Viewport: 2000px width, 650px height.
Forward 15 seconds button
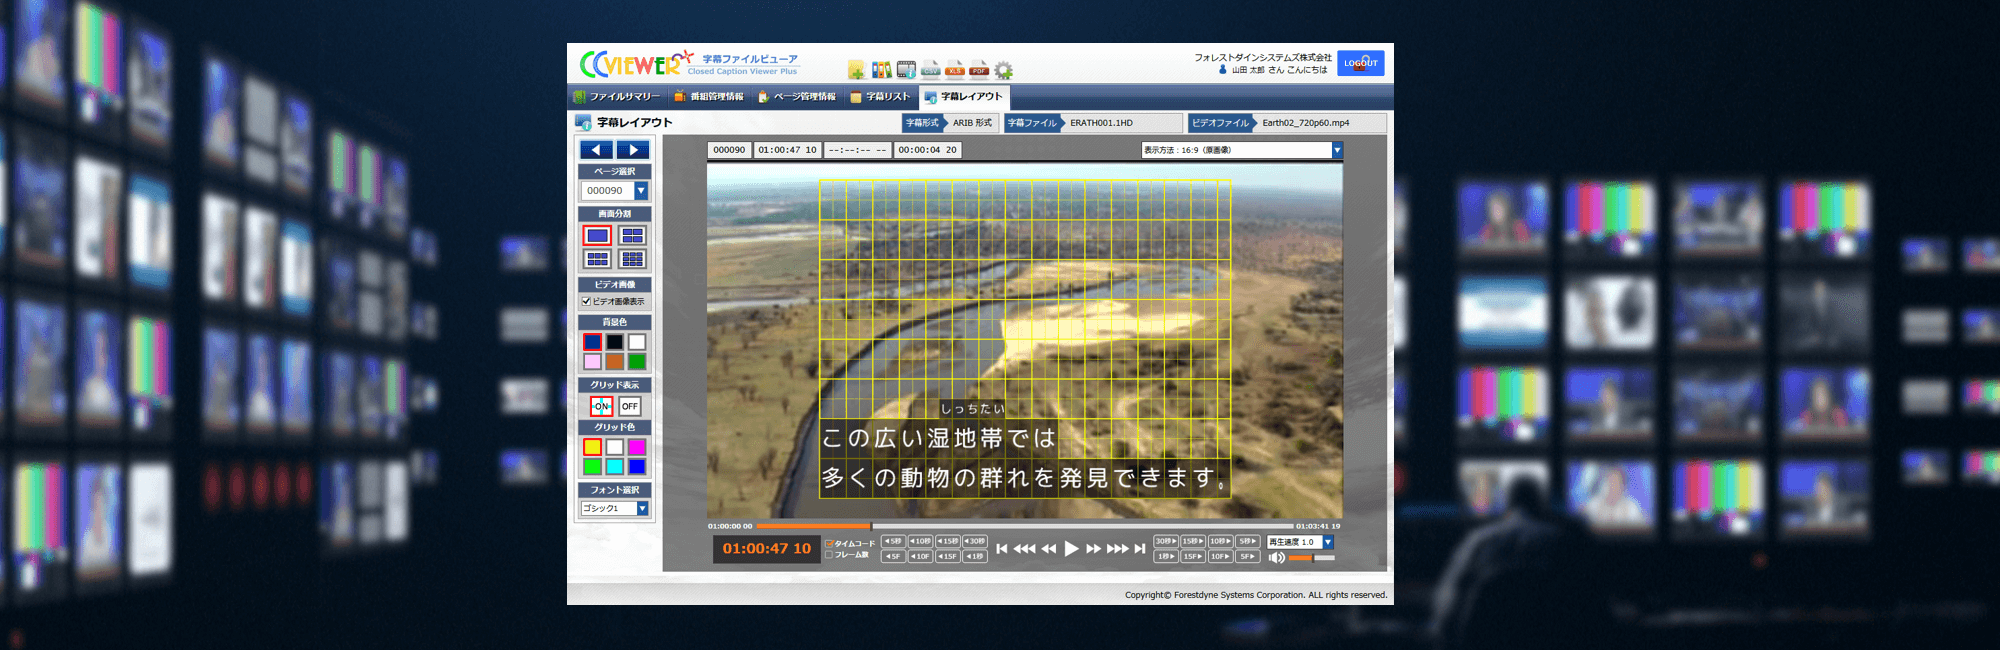coord(1193,541)
